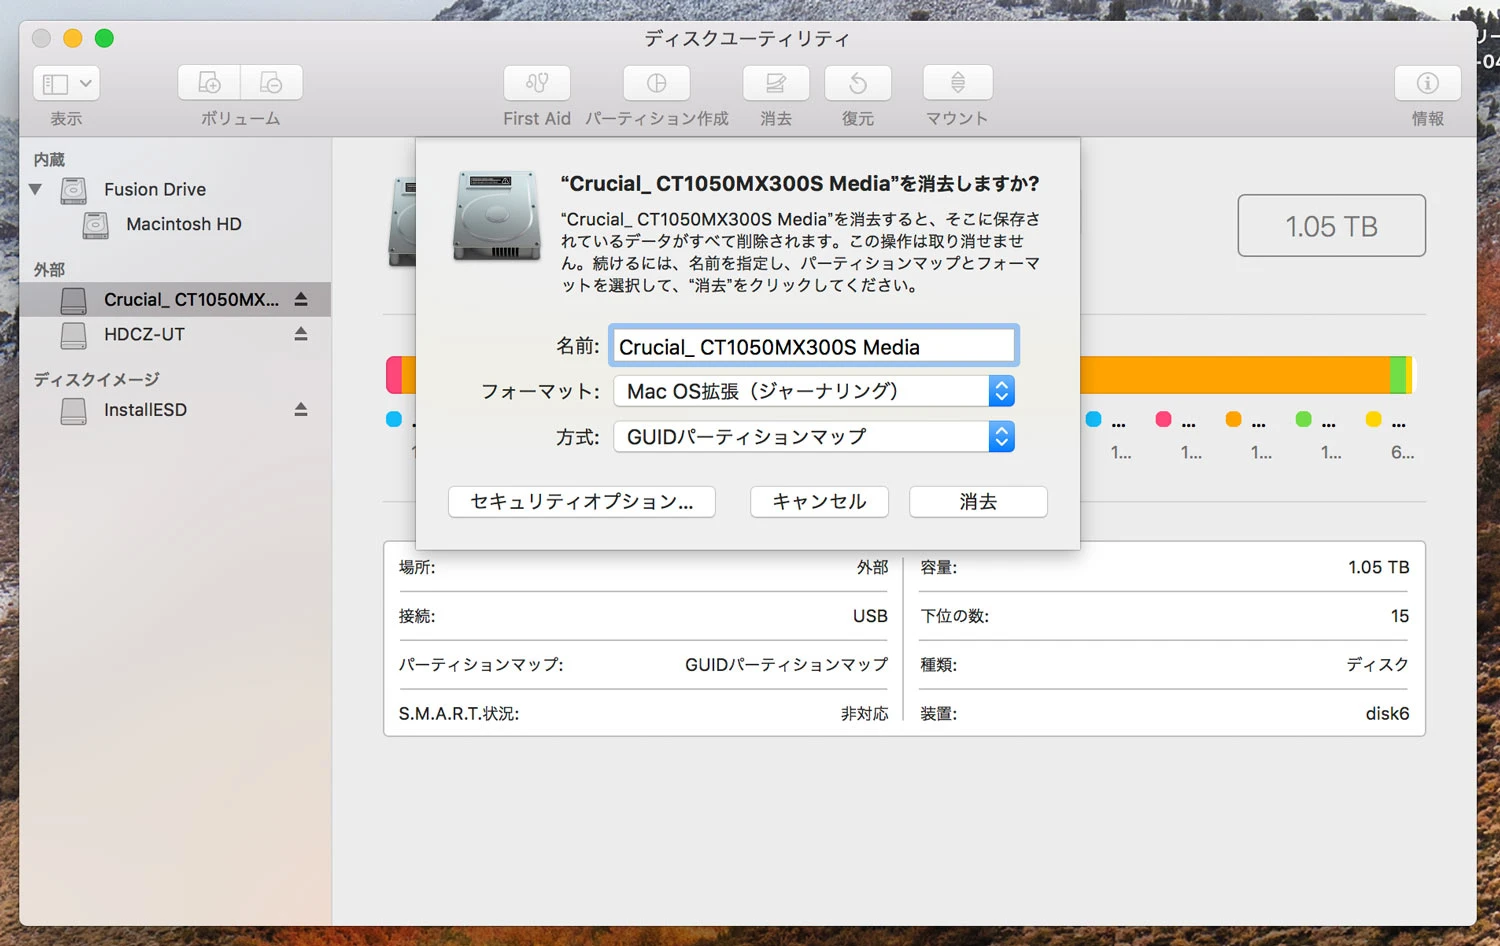Click the ディスク type value
Screen dimensions: 1500x946
tap(1377, 665)
